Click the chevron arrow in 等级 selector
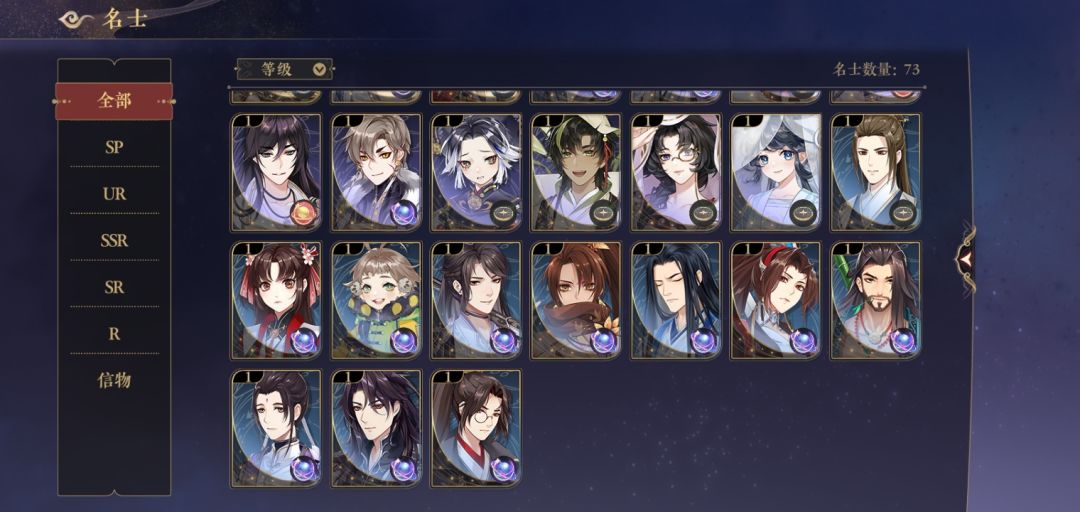The image size is (1080, 512). pos(319,69)
